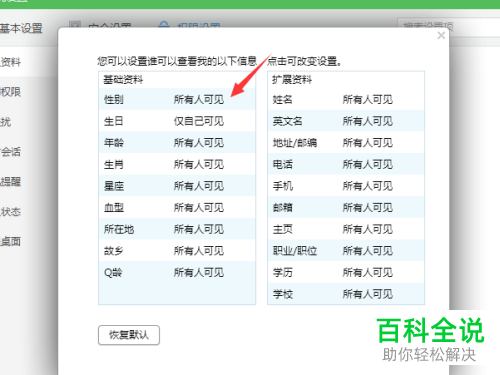This screenshot has height=375, width=500.
Task: Set visibility for 故乡
Action: (199, 251)
